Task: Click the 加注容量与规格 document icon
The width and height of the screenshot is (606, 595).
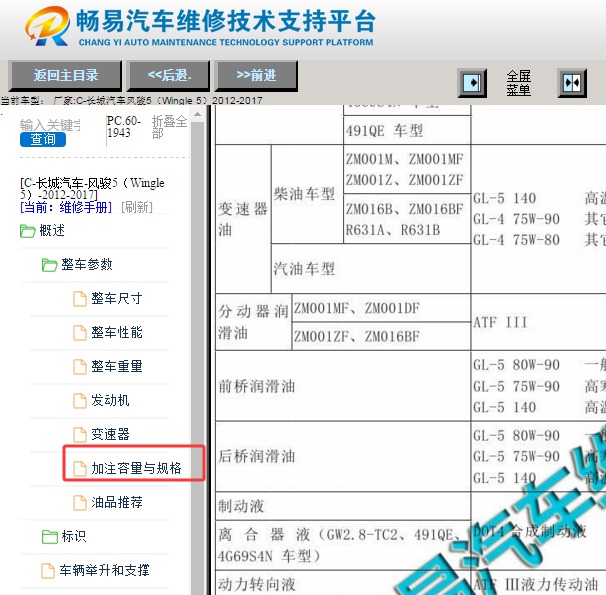Action: pos(80,469)
